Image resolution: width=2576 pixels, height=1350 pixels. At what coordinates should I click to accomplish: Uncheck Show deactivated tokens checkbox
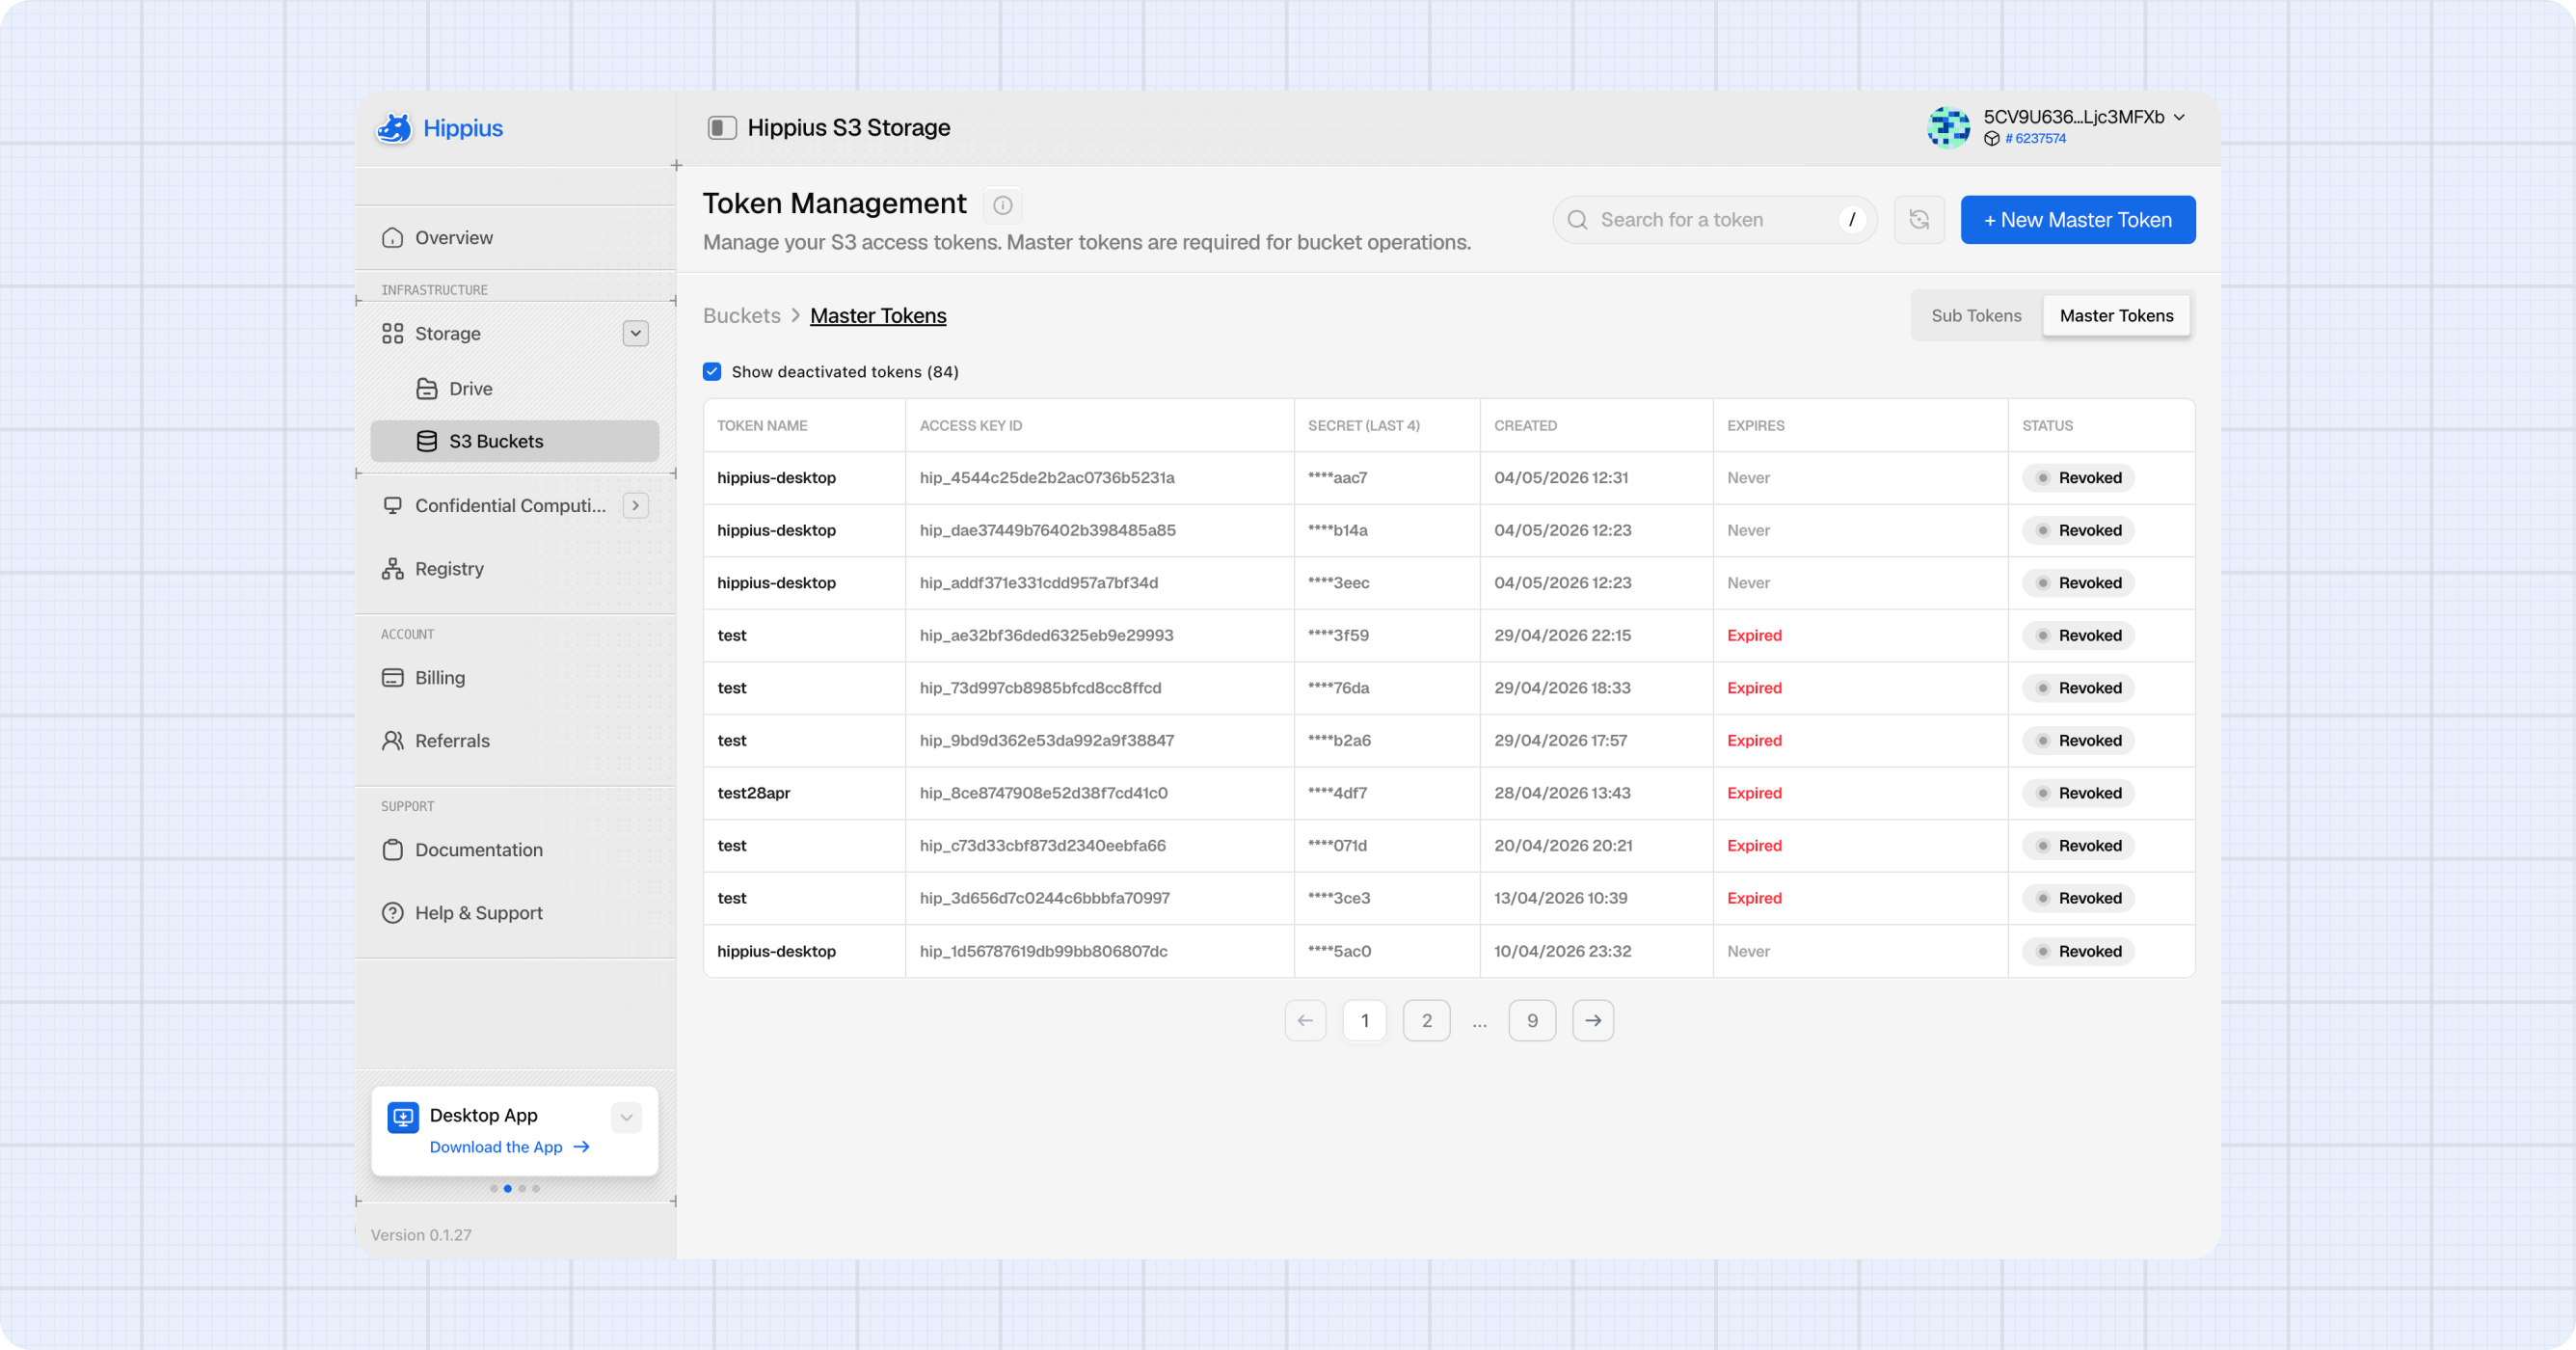(712, 372)
